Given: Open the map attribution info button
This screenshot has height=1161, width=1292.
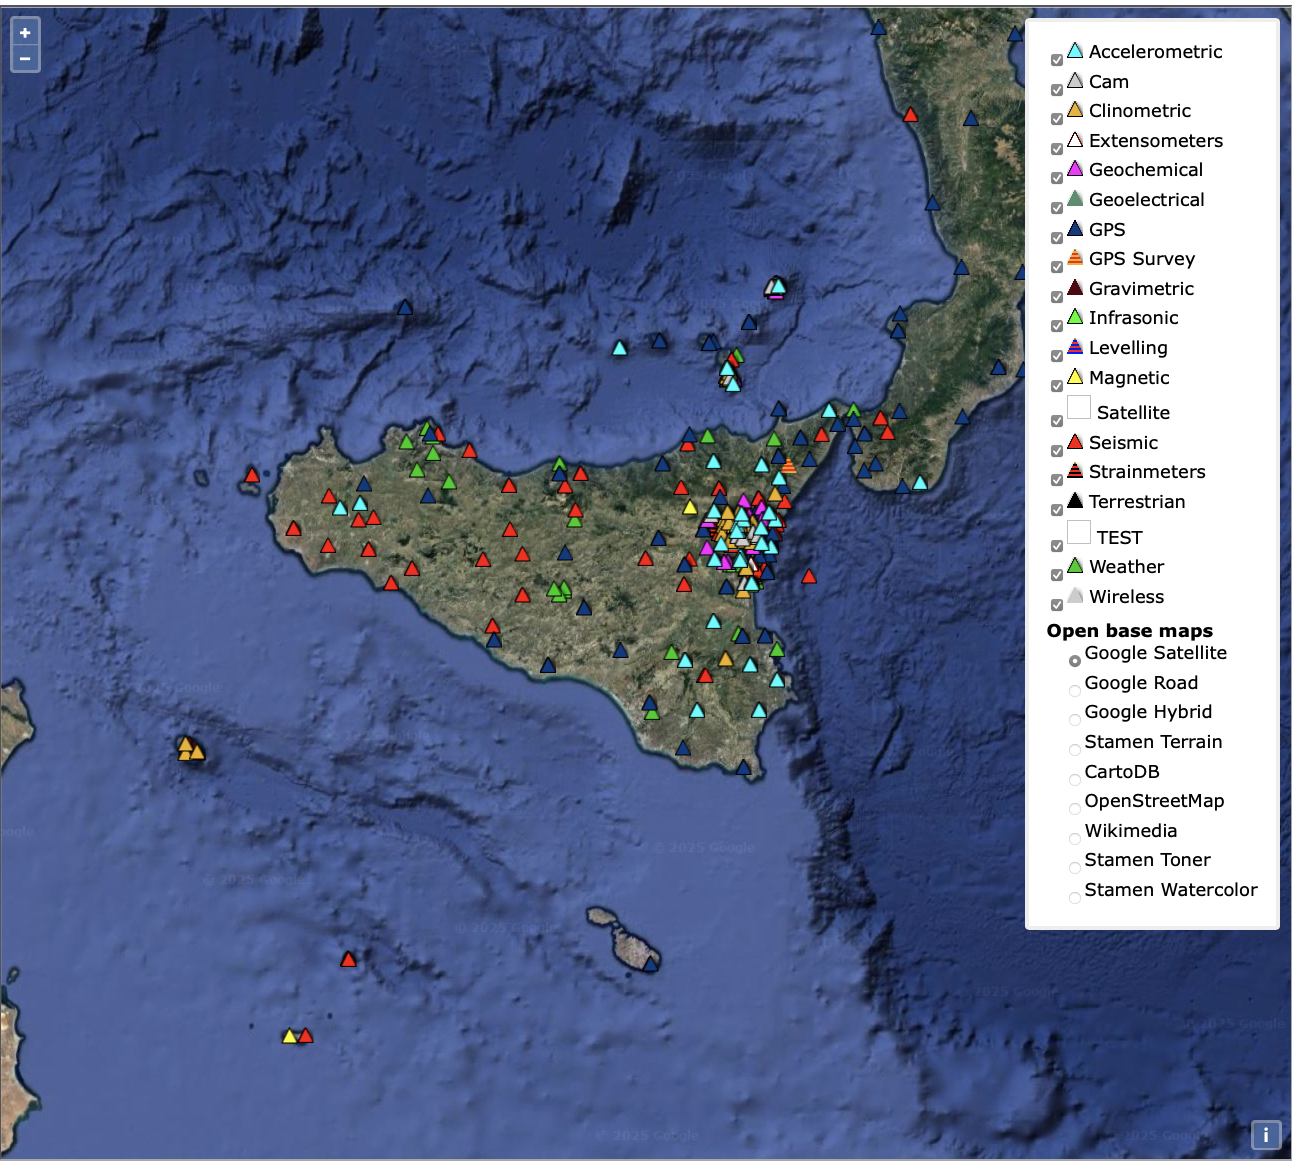Looking at the screenshot, I should click(1265, 1135).
